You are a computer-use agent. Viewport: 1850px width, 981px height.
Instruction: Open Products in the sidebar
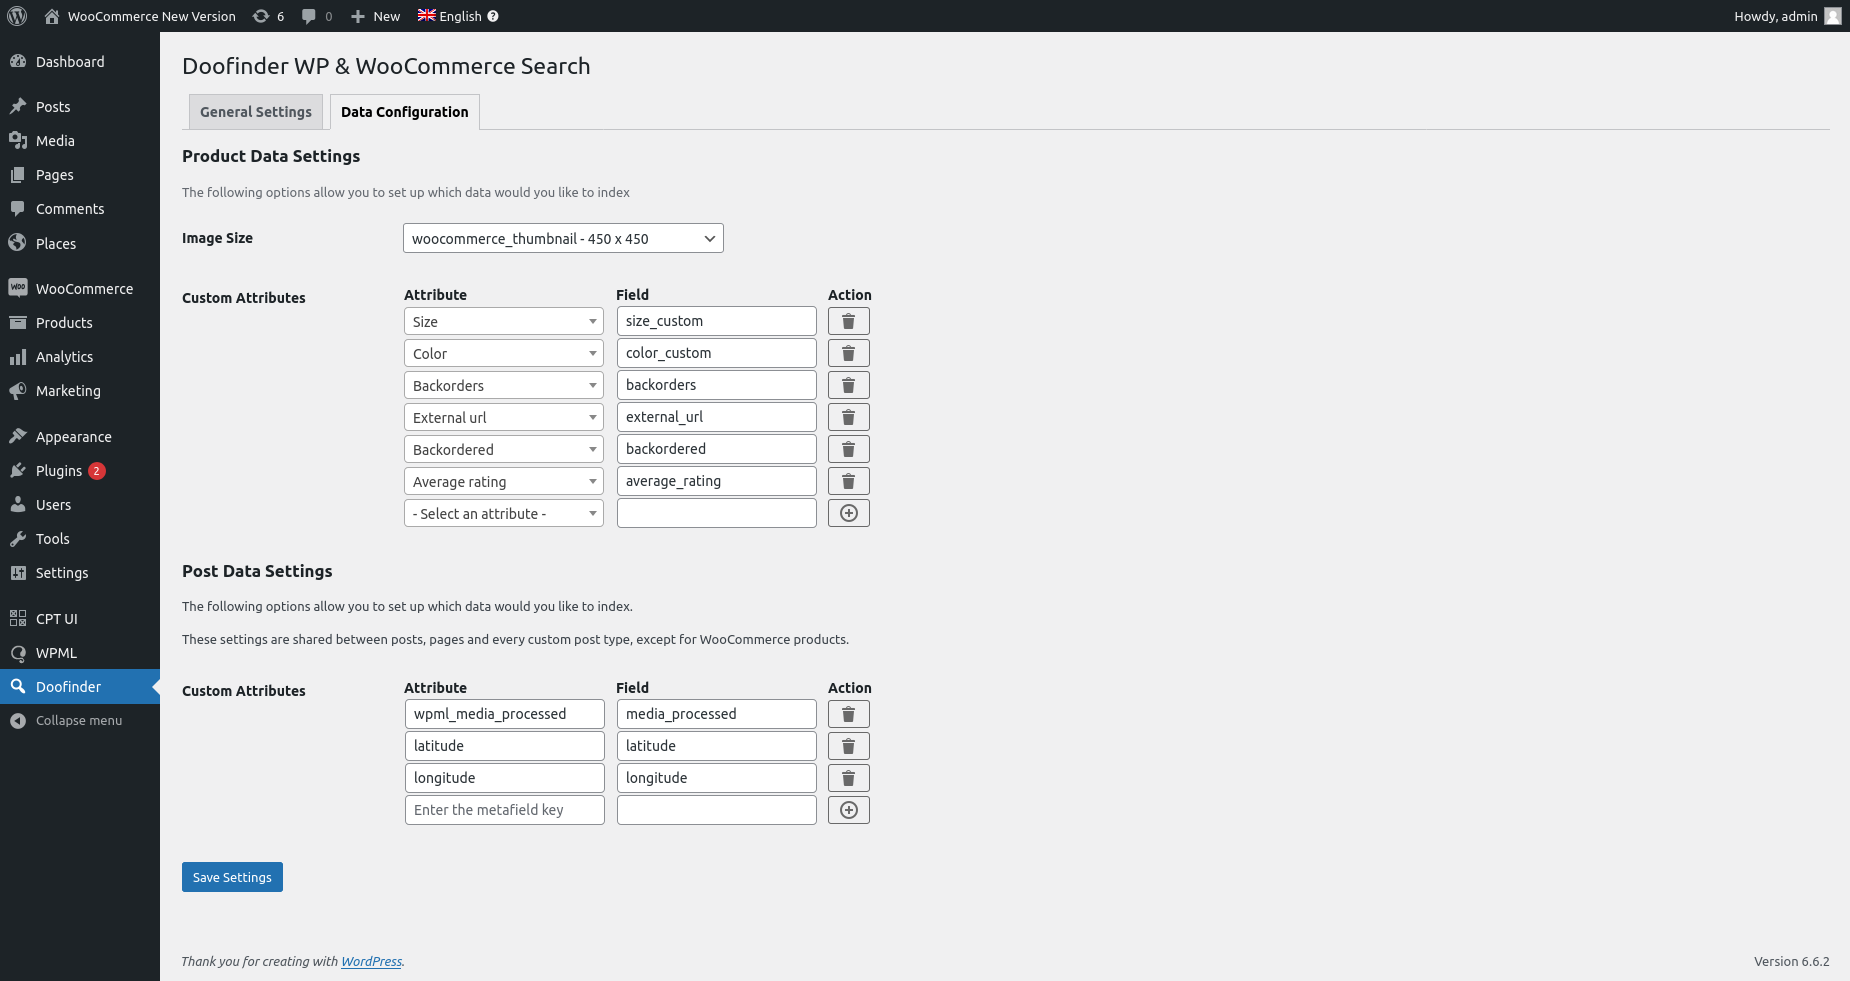pyautogui.click(x=80, y=323)
